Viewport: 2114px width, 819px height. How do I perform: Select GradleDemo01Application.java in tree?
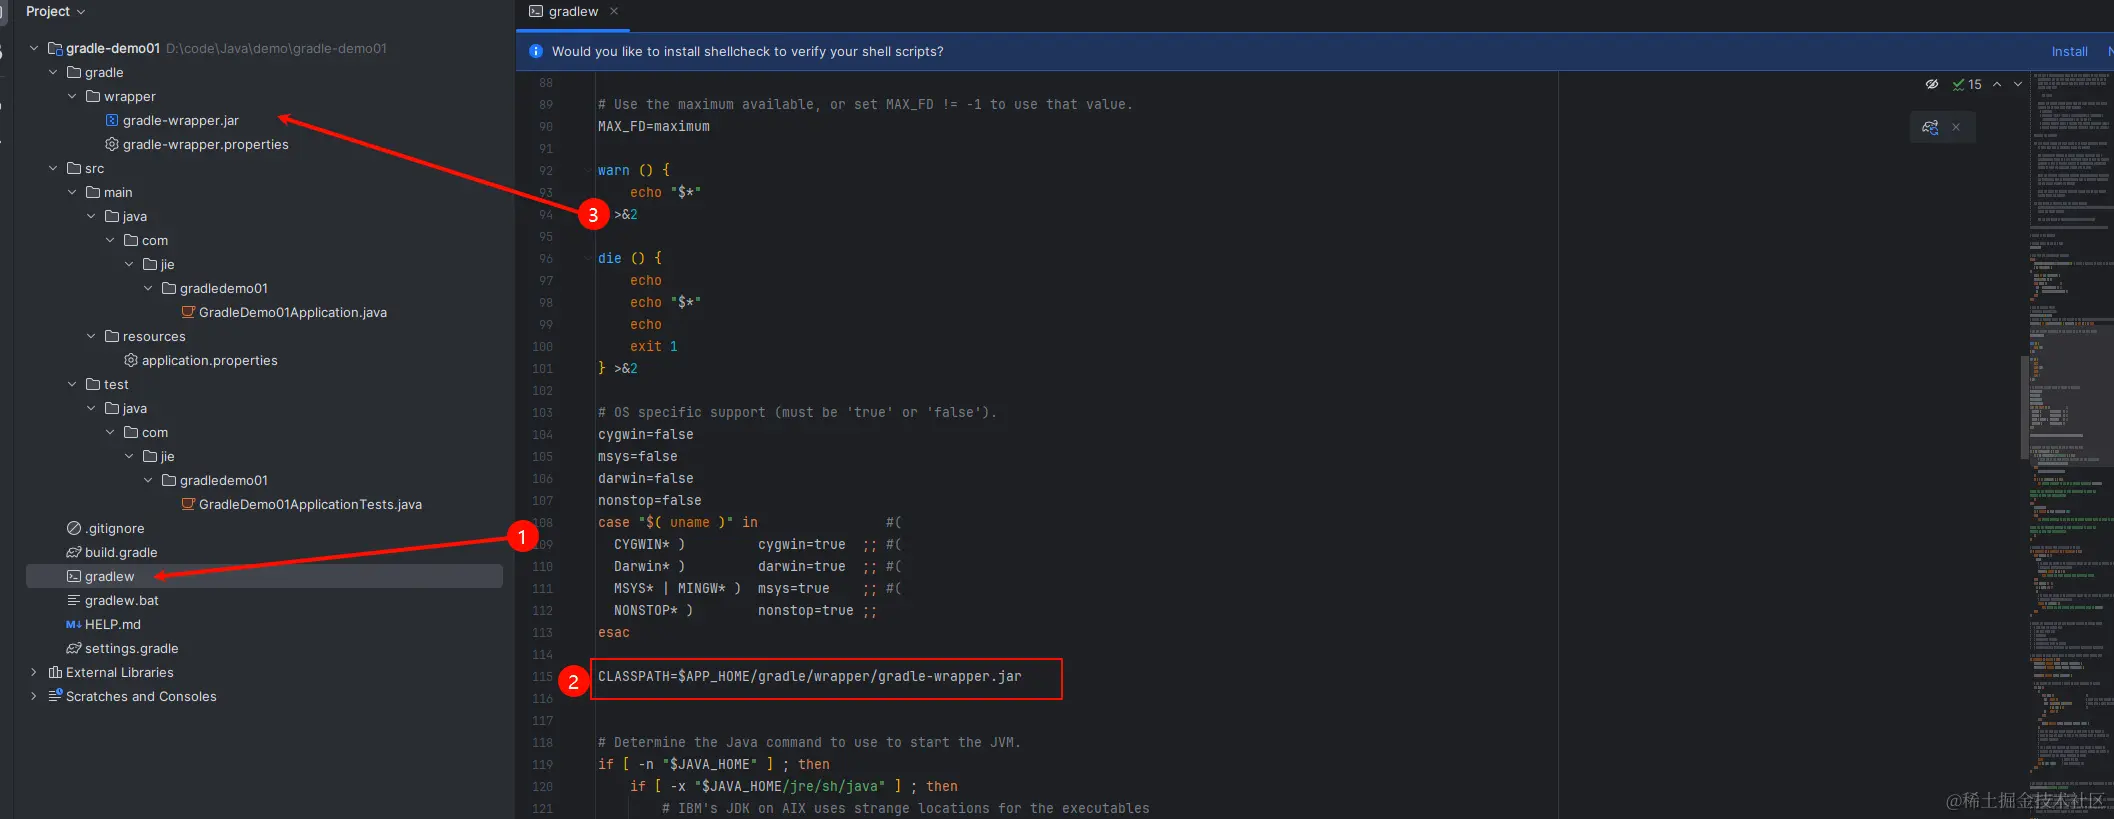pyautogui.click(x=293, y=312)
